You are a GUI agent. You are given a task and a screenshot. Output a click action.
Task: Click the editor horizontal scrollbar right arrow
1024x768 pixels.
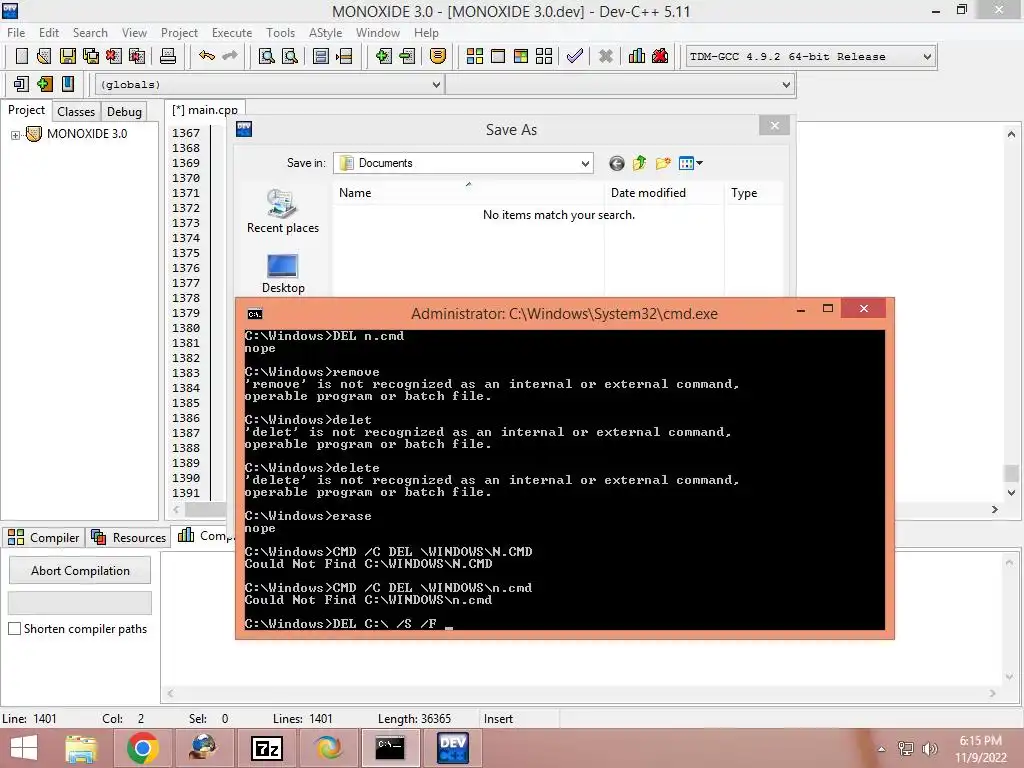[995, 509]
